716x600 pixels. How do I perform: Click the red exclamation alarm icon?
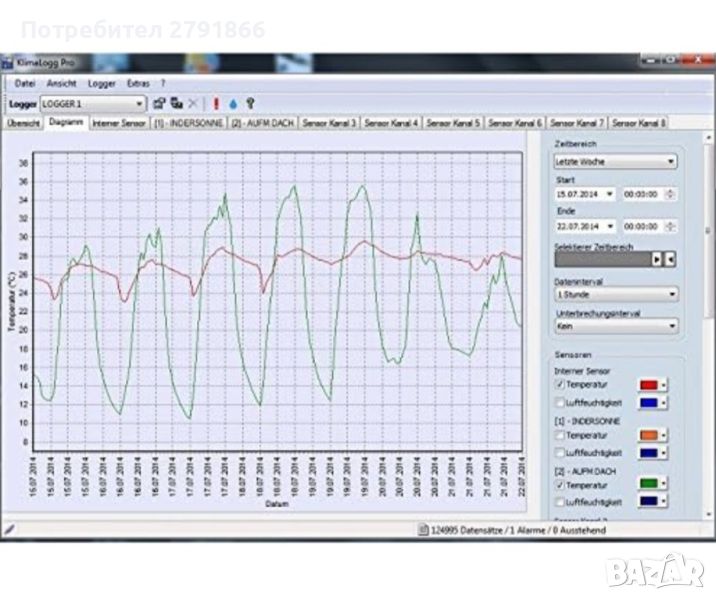[x=216, y=103]
